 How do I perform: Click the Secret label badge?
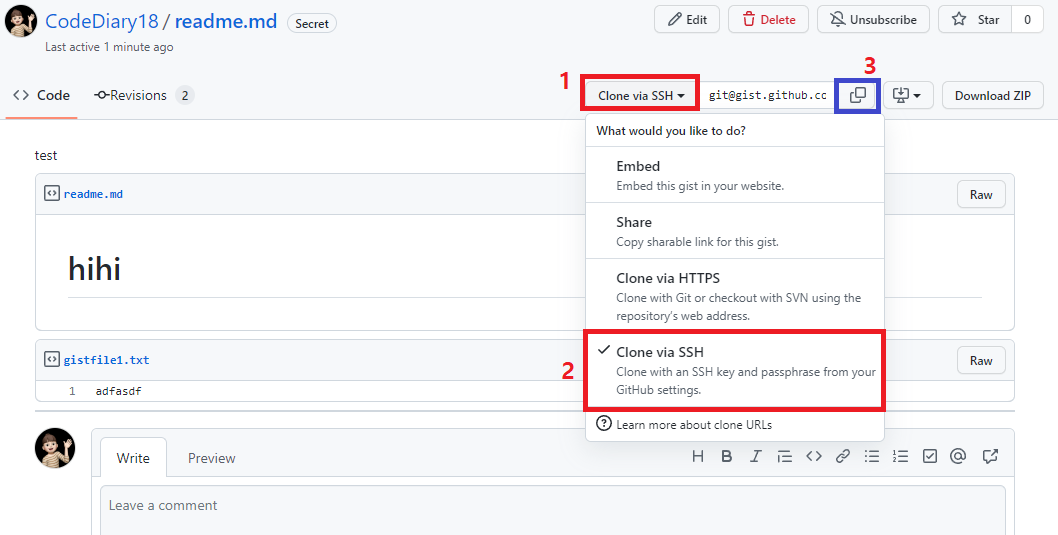click(312, 24)
